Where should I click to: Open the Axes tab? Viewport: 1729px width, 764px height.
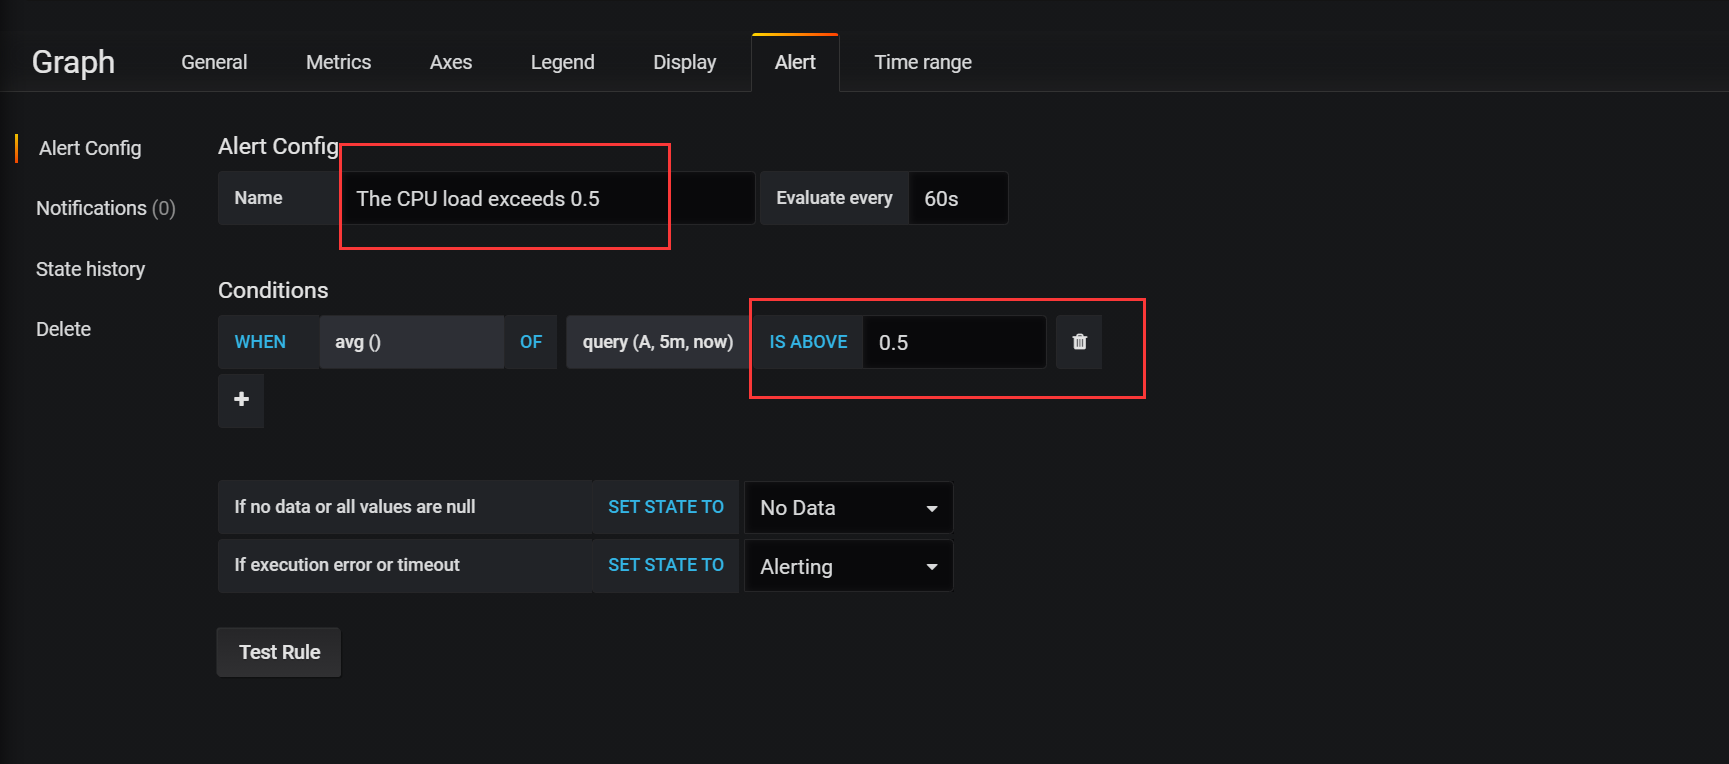(451, 62)
